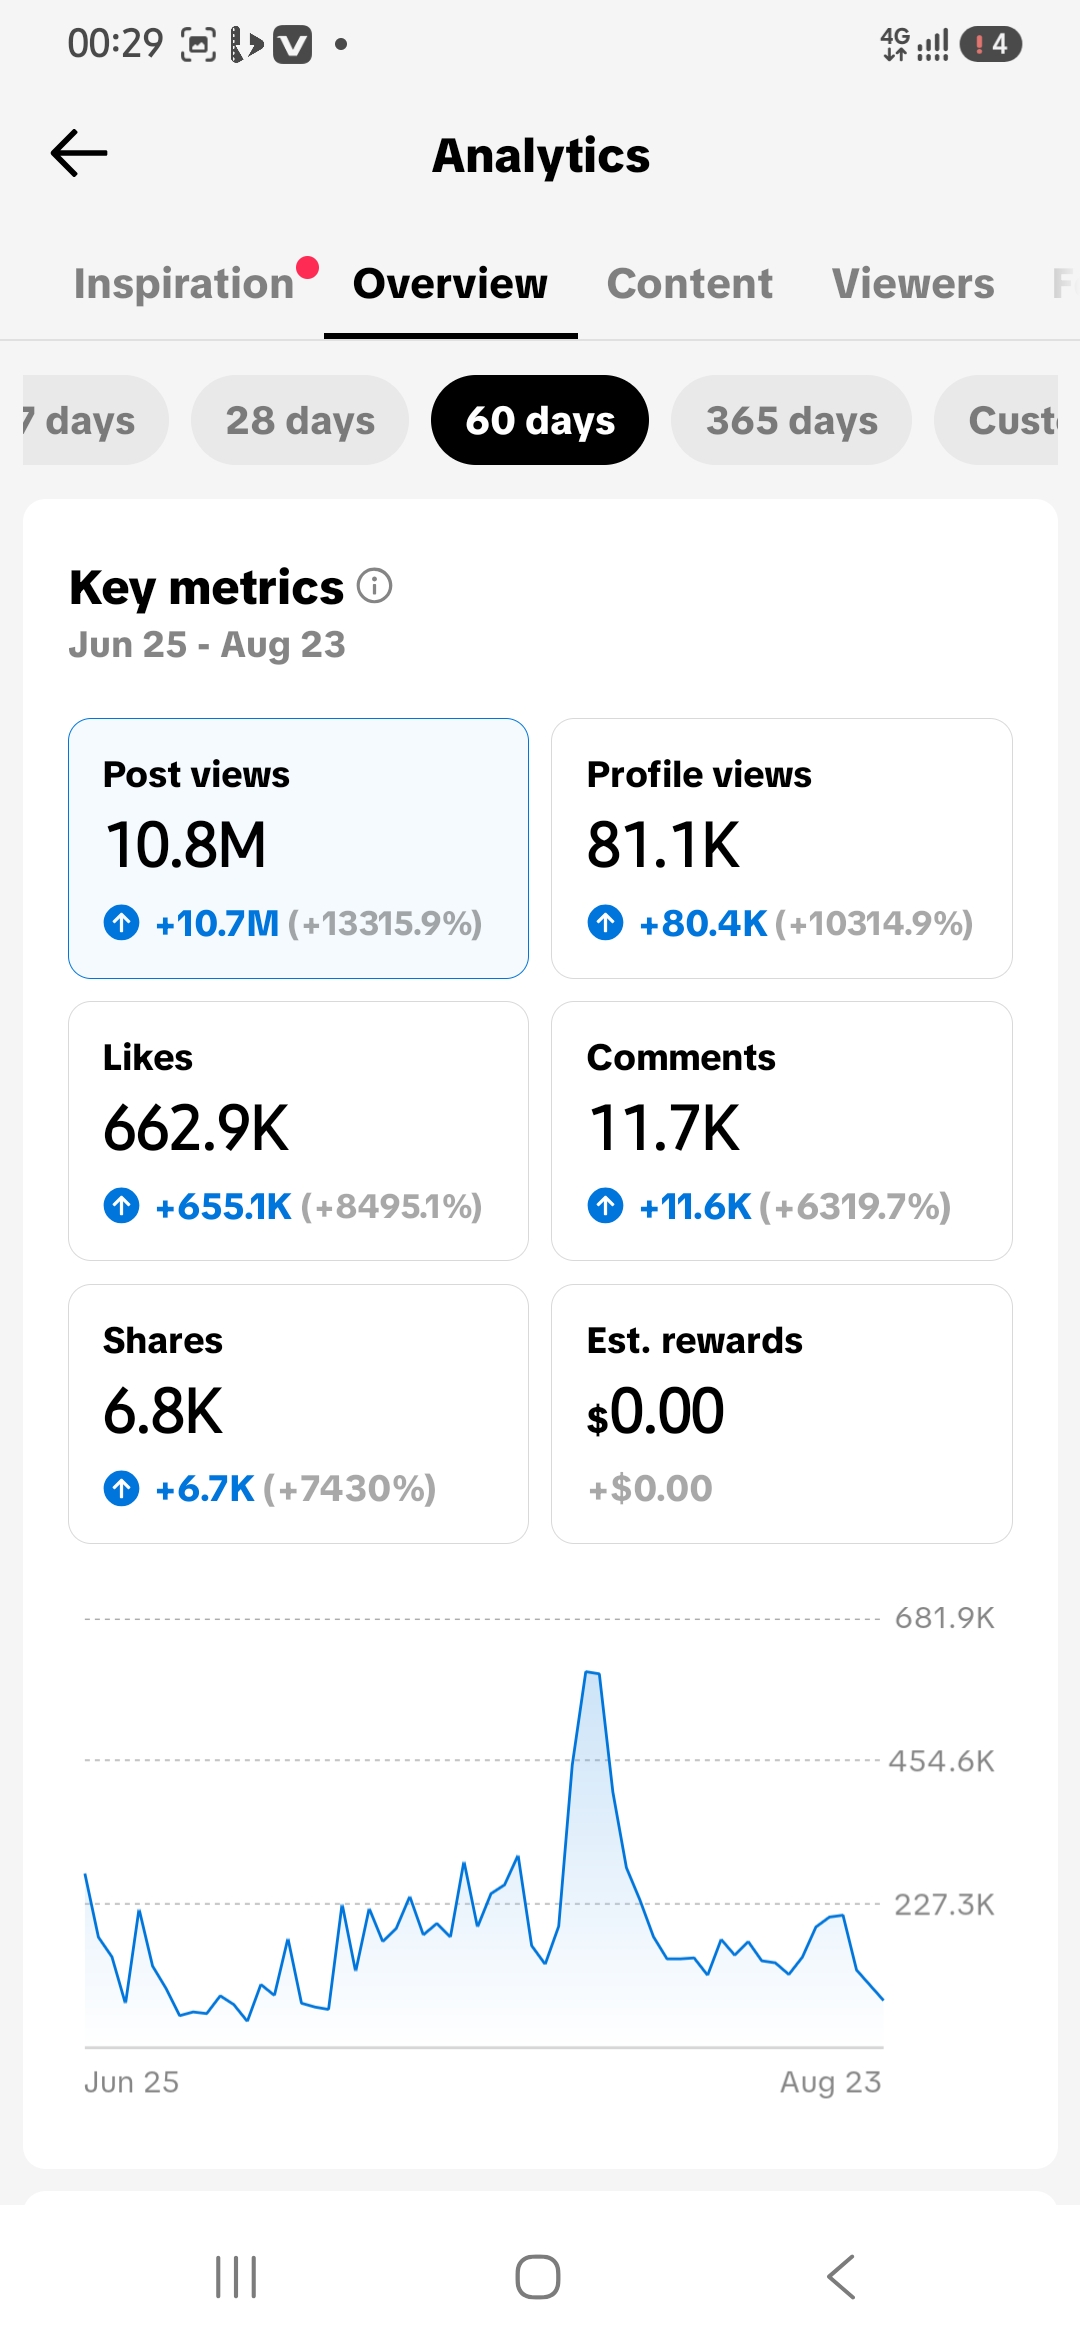Tap the Likes up-arrow indicator
The height and width of the screenshot is (2340, 1080).
tap(122, 1205)
